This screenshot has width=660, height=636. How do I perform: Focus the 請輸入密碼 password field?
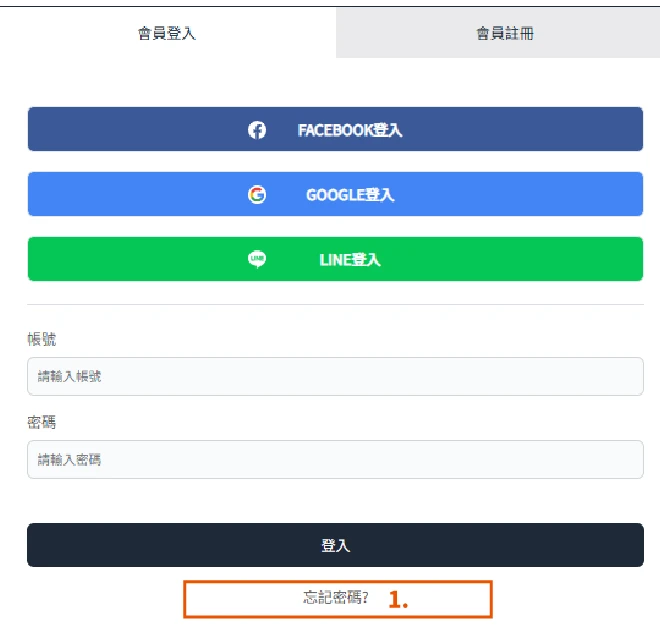(x=335, y=460)
